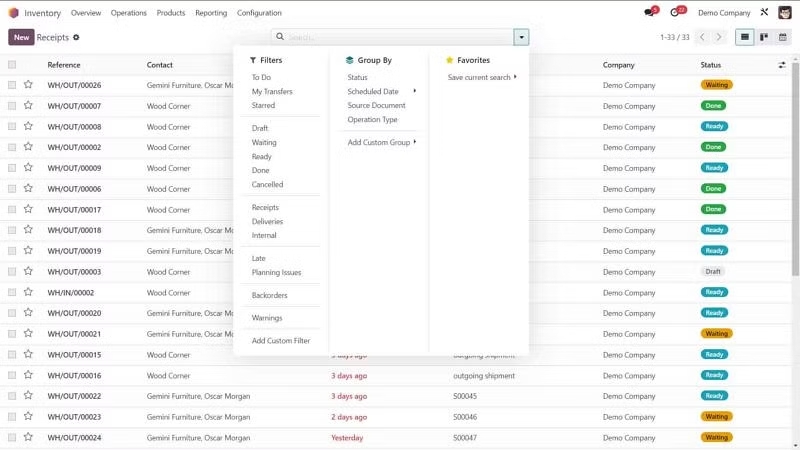Open the Operations menu
Screen dimensions: 800x450
[128, 13]
